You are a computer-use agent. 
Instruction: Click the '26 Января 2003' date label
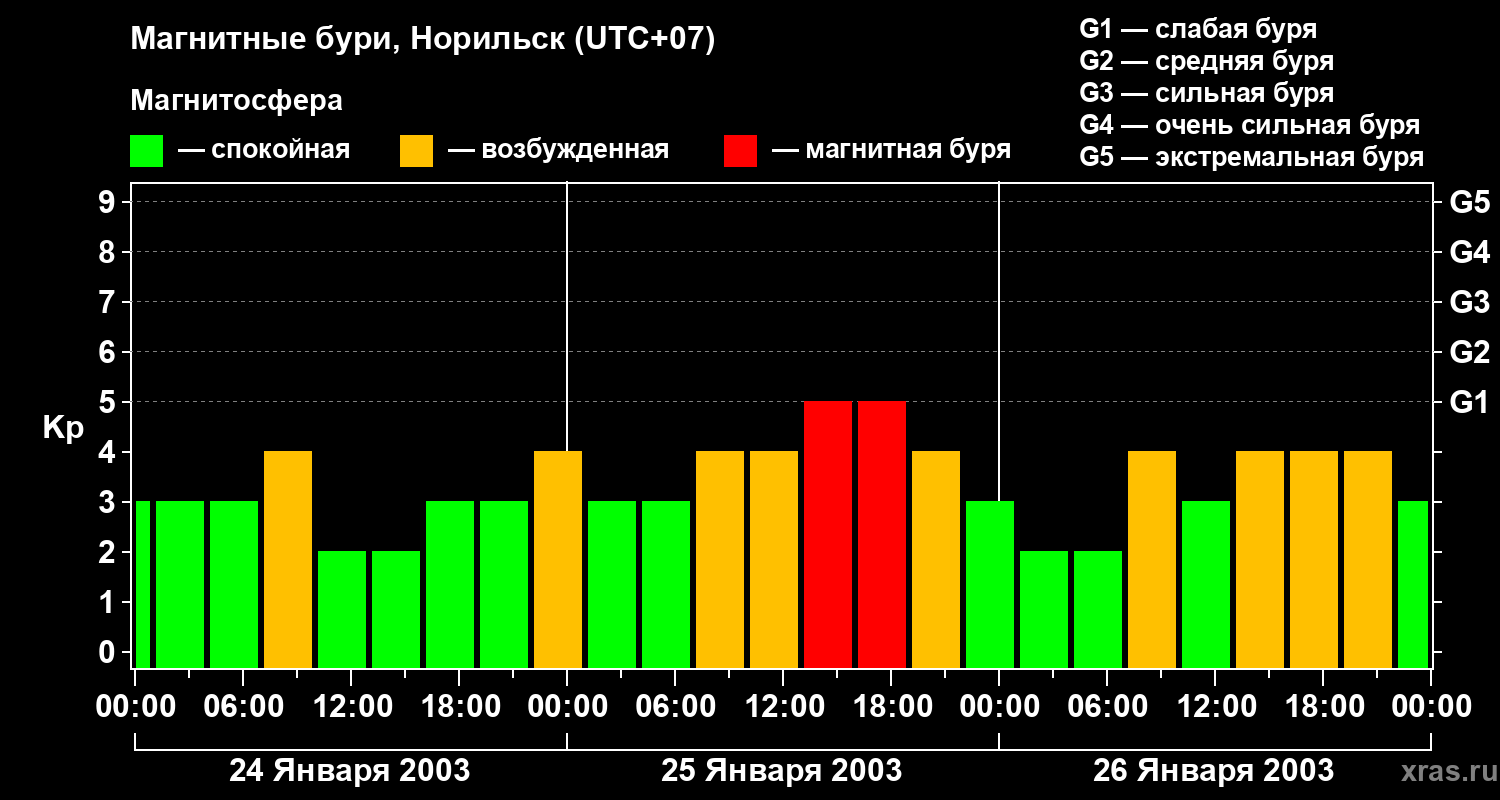point(1213,771)
